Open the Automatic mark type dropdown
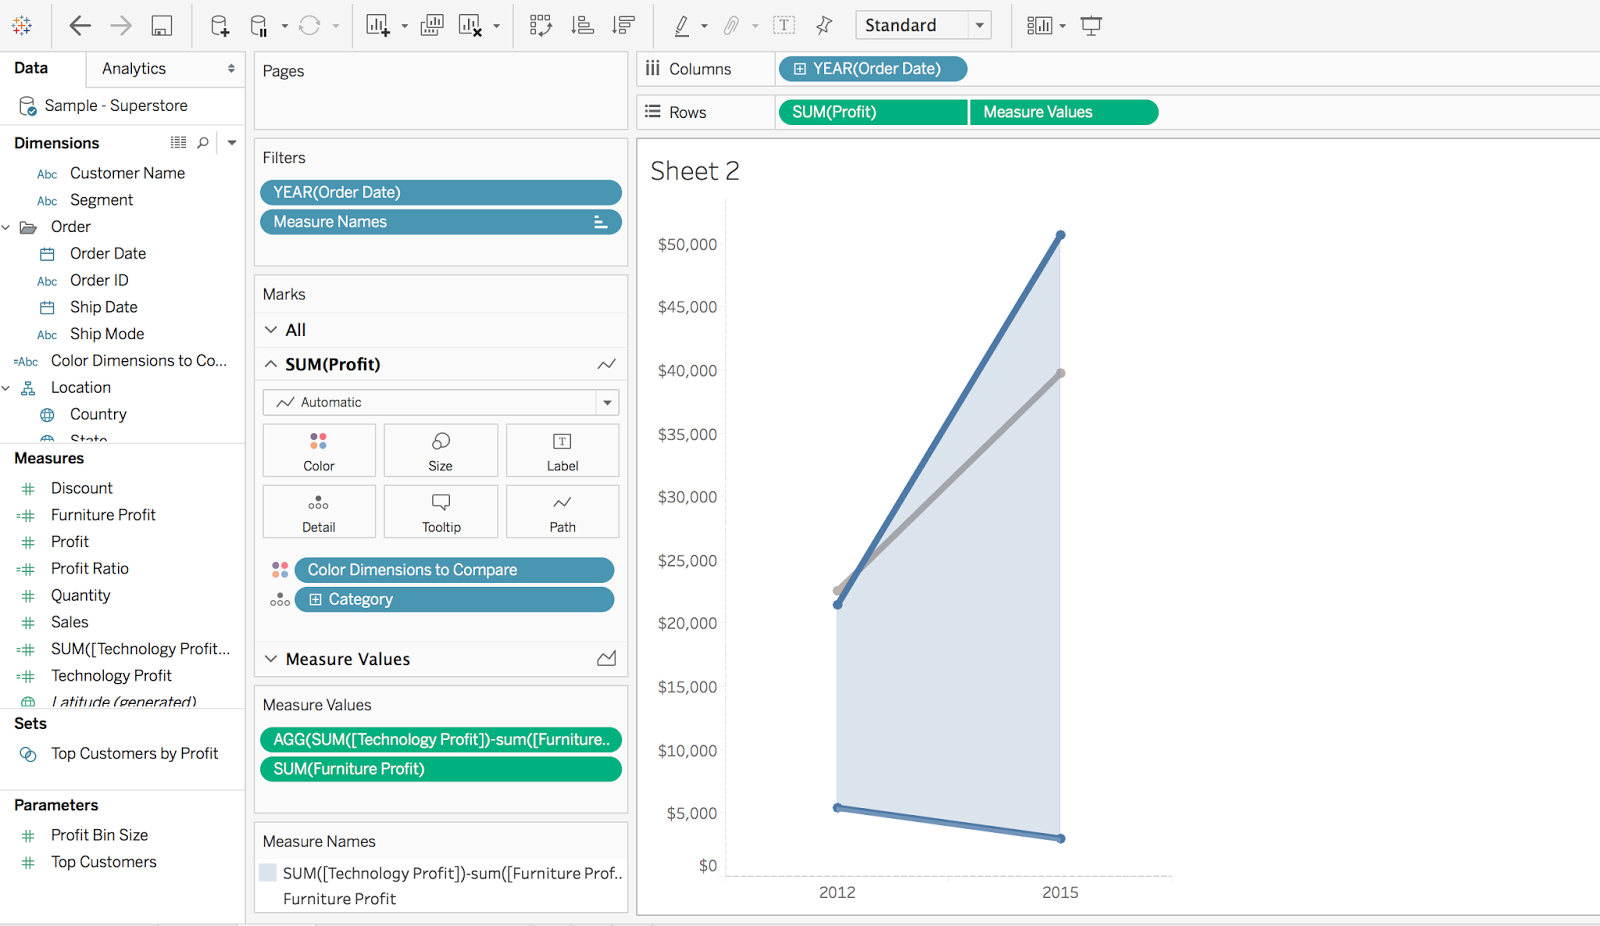This screenshot has width=1600, height=926. point(441,402)
